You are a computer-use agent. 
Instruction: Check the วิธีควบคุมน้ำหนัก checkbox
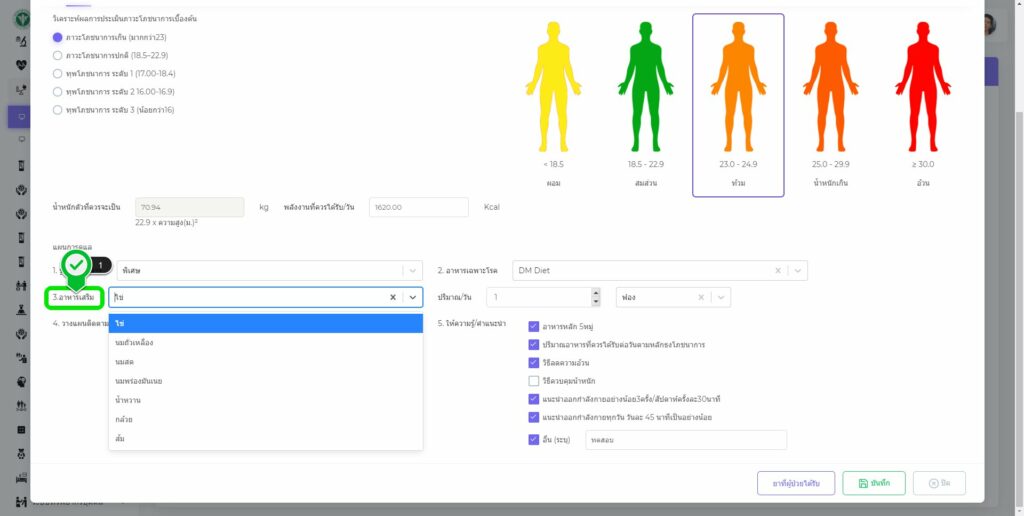tap(534, 381)
